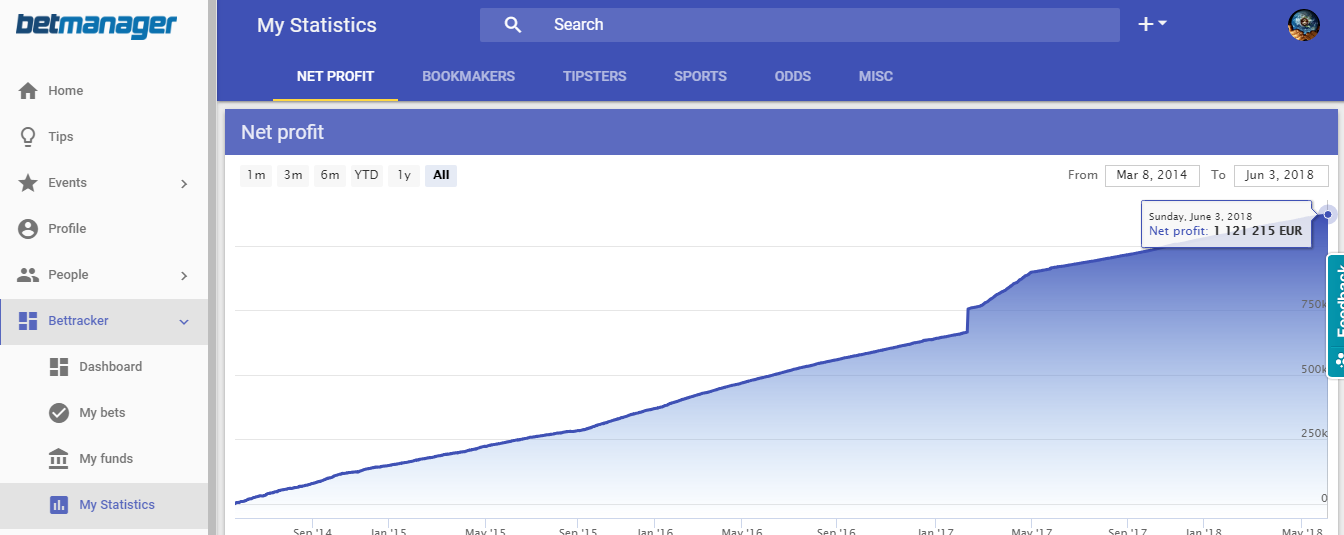Collapse the Bettracker section chevron
Viewport: 1344px width, 535px height.
pos(184,321)
